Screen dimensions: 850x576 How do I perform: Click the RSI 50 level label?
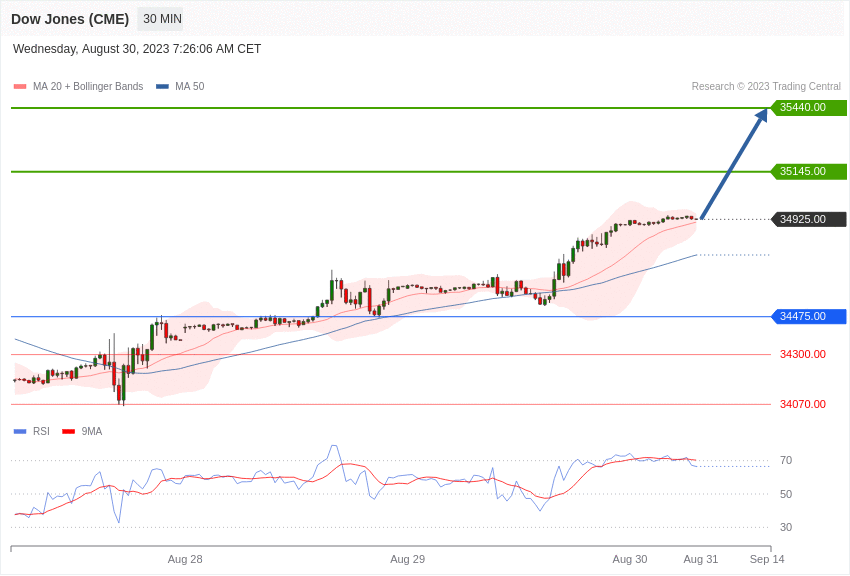click(785, 494)
